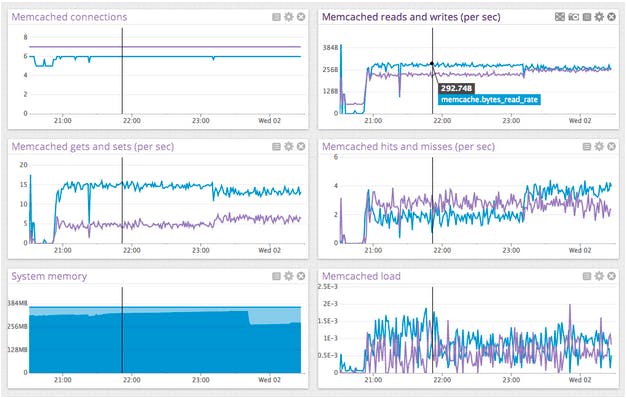
Task: Click the 22:00 cursor line on System memory
Action: click(122, 330)
